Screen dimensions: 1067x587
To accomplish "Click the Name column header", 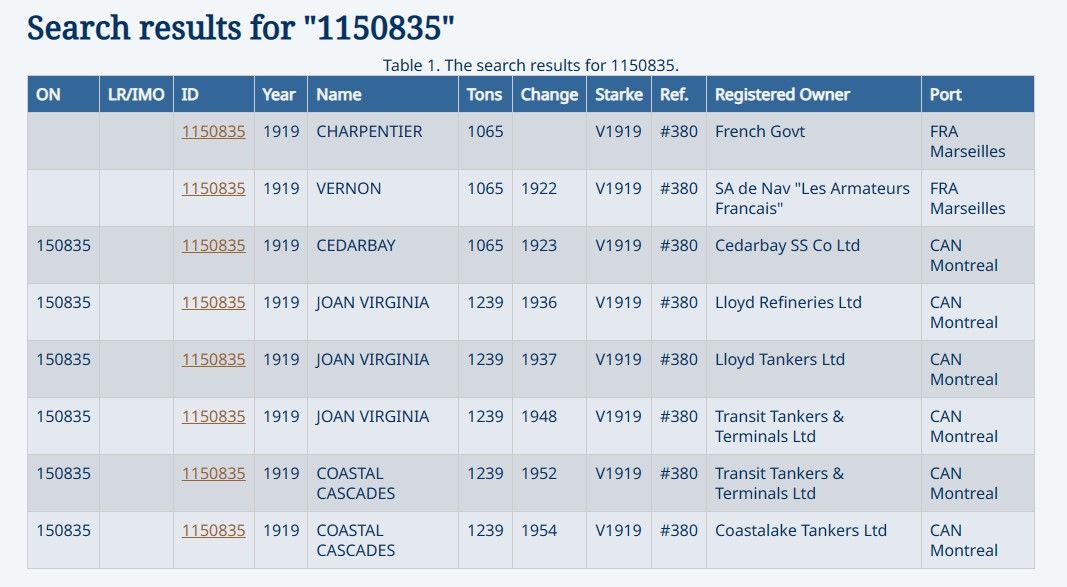I will (x=339, y=94).
